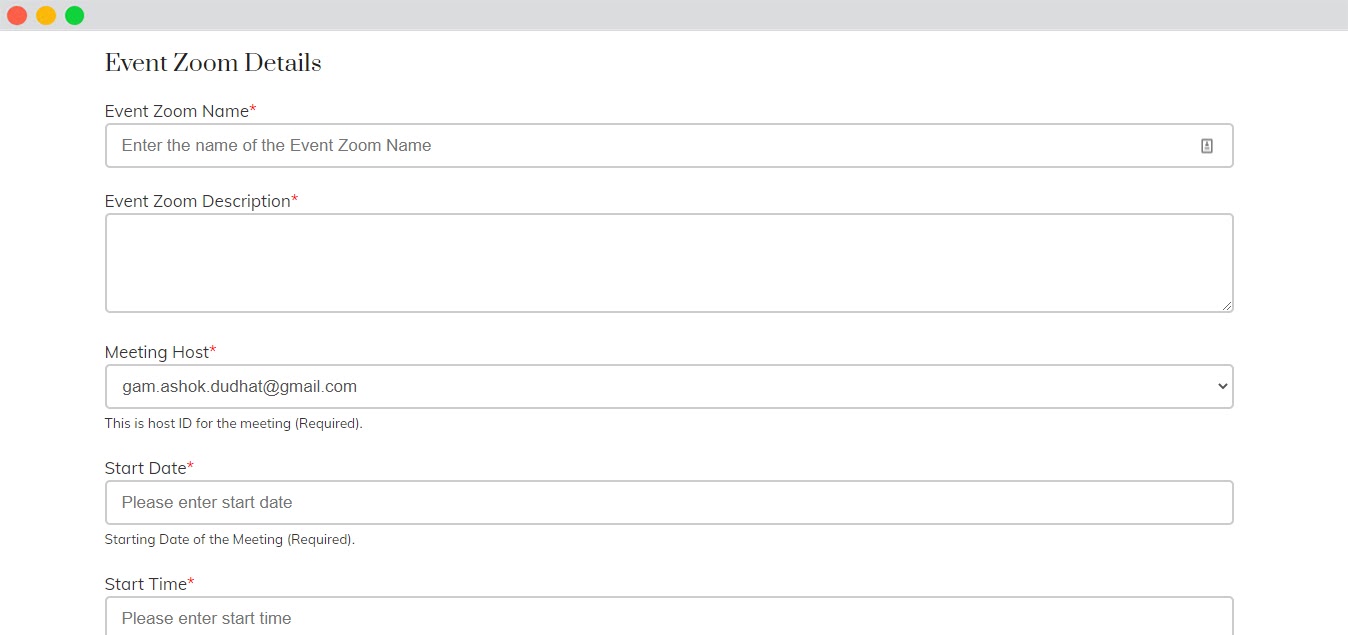Click the empty gray window title bar
The width and height of the screenshot is (1348, 635).
700,15
